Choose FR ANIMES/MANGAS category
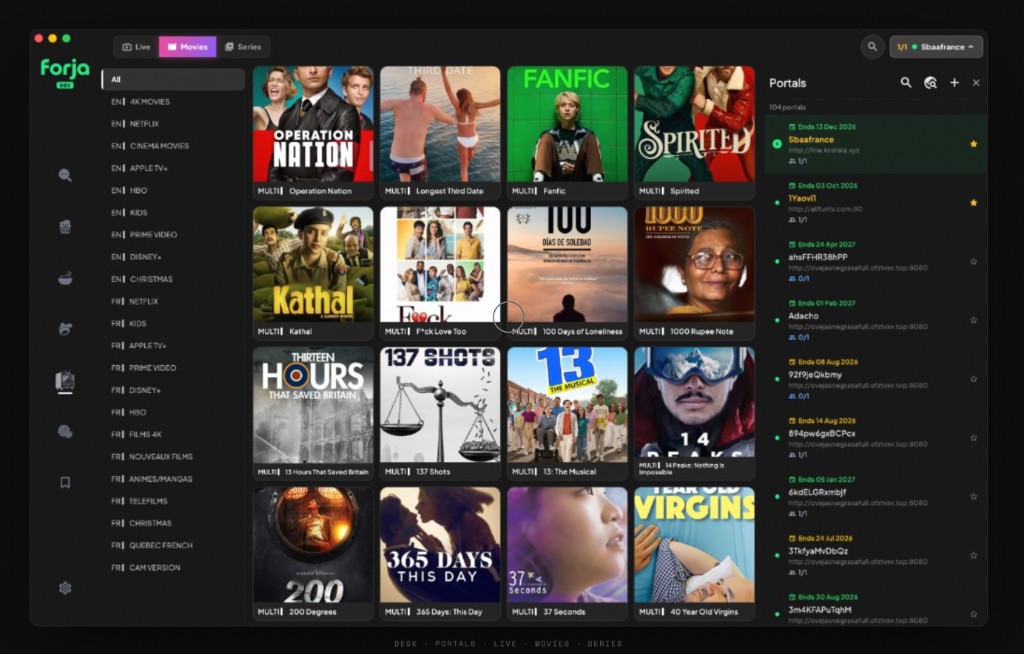The image size is (1024, 654). tap(173, 479)
